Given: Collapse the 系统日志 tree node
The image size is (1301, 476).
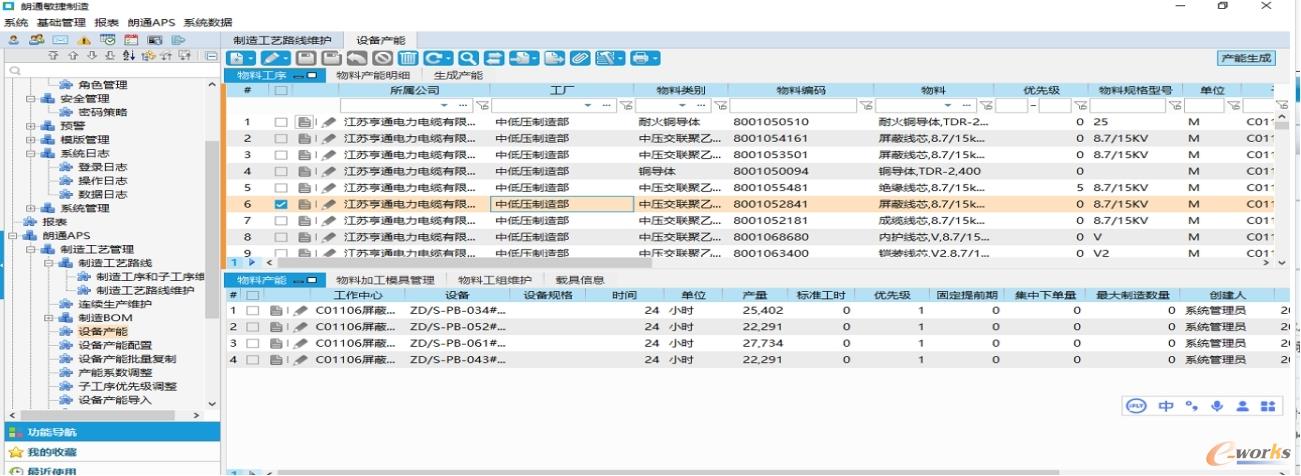Looking at the screenshot, I should [x=30, y=153].
